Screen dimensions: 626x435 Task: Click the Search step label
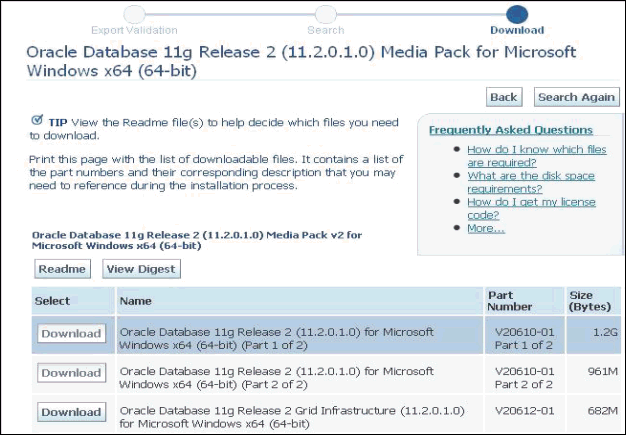(326, 30)
